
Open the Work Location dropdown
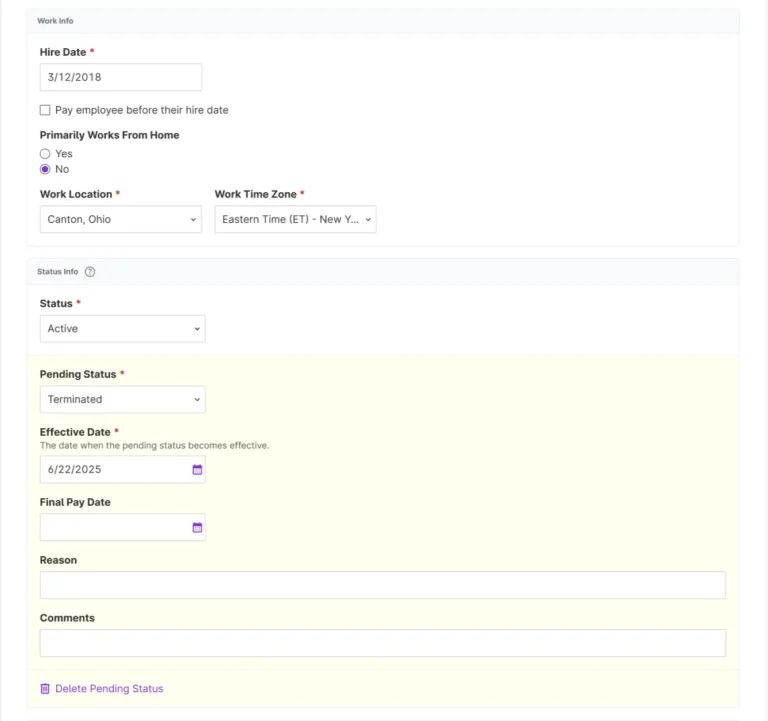(121, 219)
